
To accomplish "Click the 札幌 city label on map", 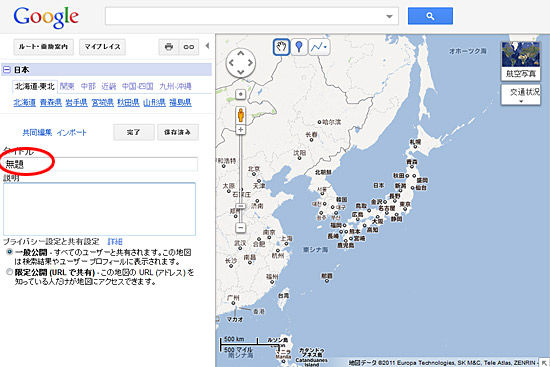I will pos(415,142).
